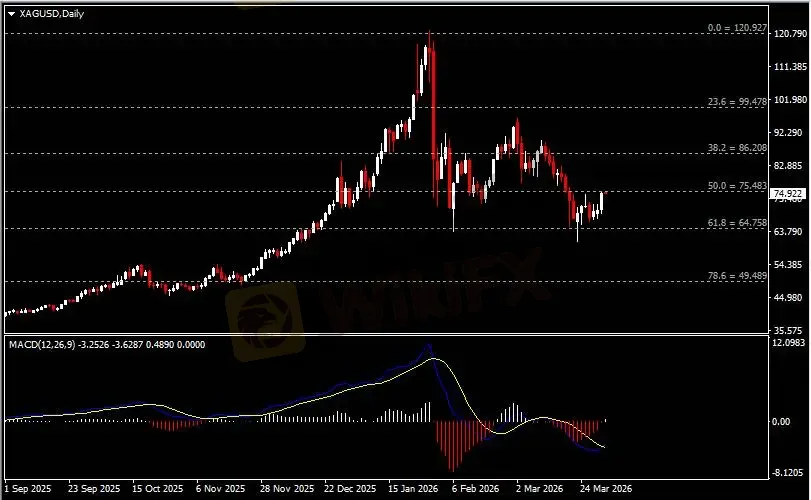This screenshot has width=811, height=500.
Task: Select the 61.8 = 64.758 Fibonacci label
Action: 737,223
